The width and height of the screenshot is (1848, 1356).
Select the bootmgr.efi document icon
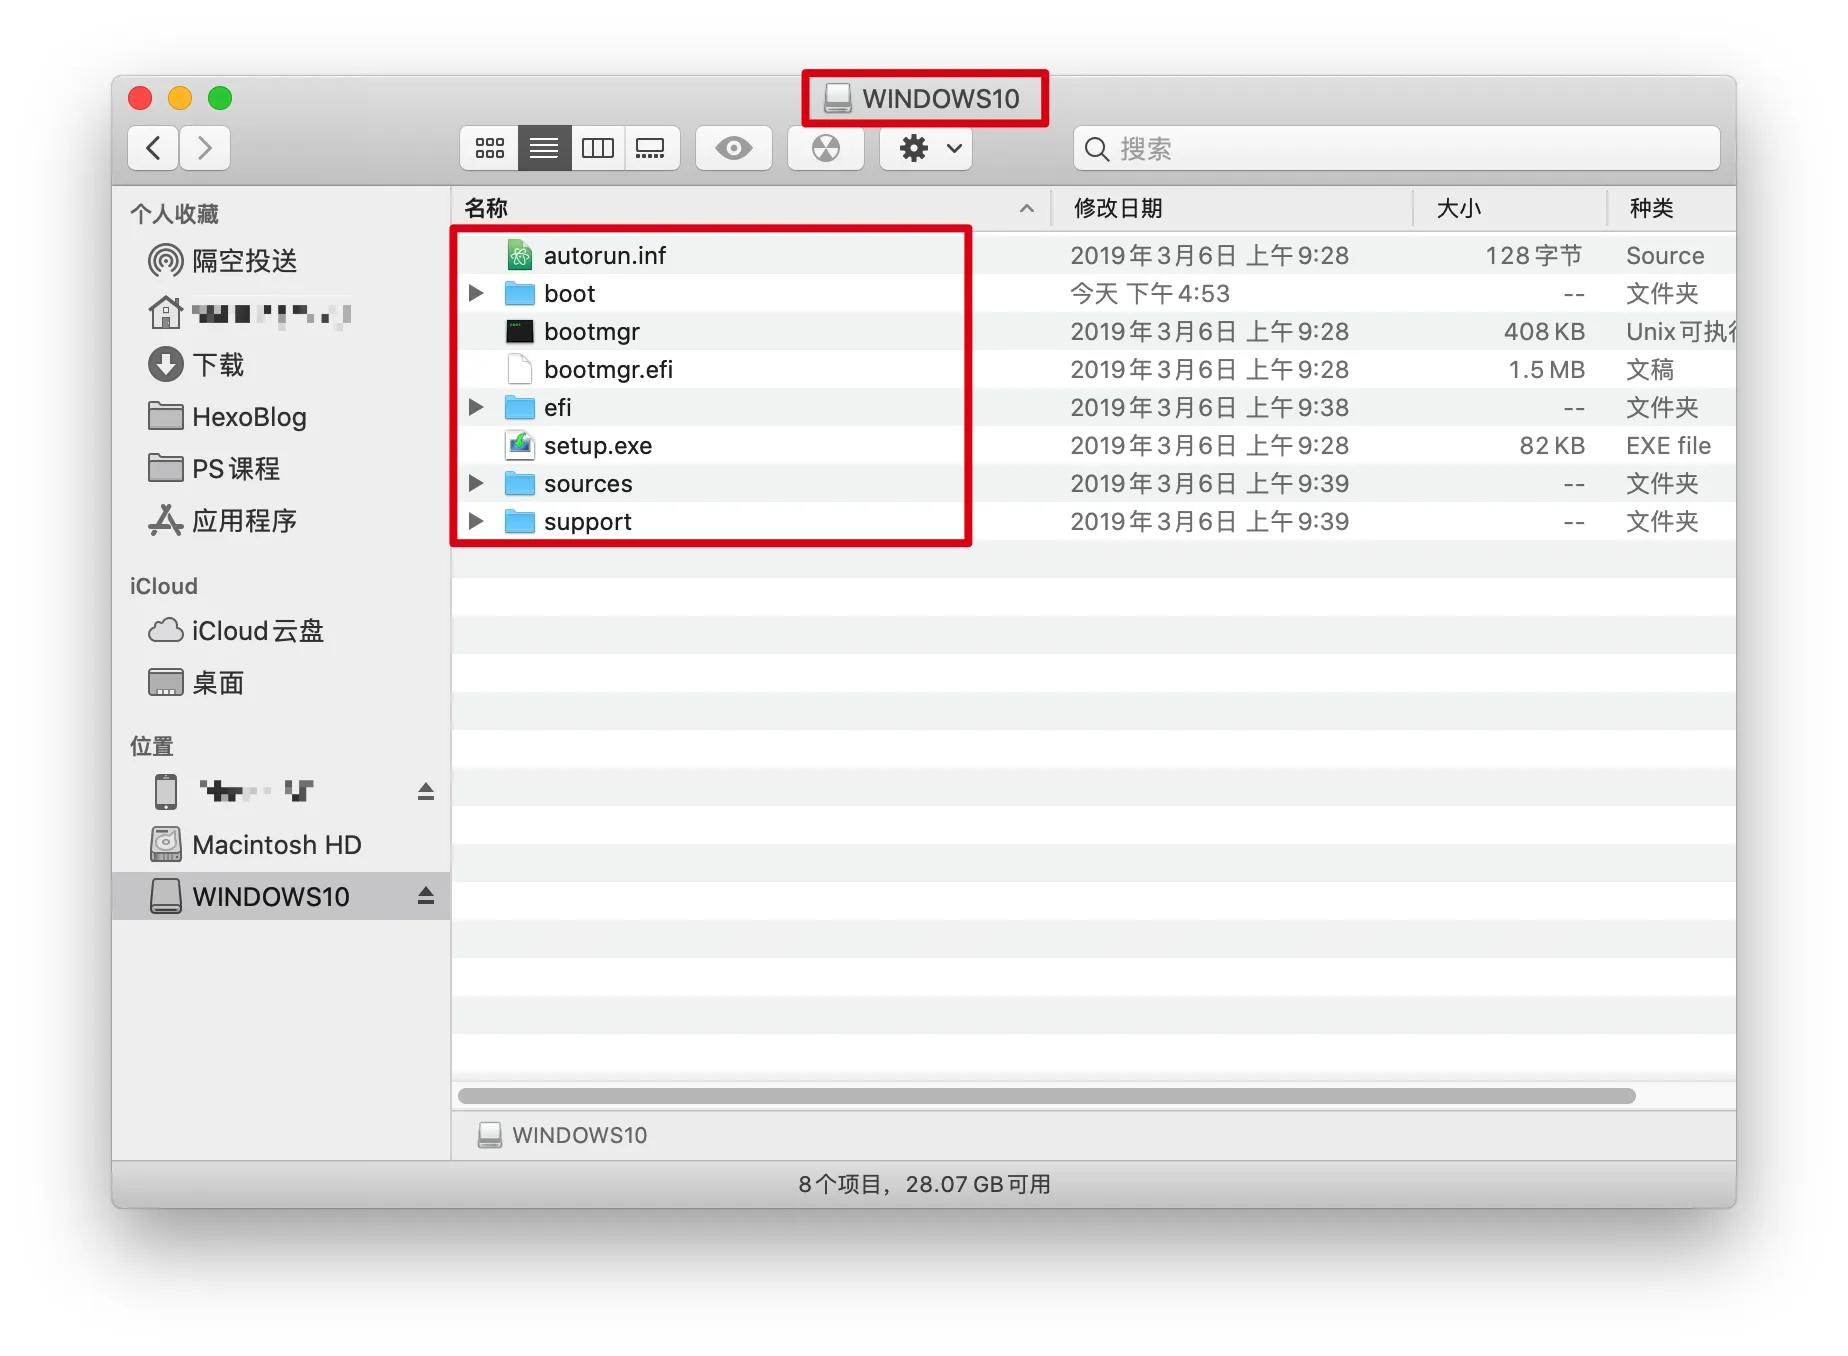coord(520,369)
